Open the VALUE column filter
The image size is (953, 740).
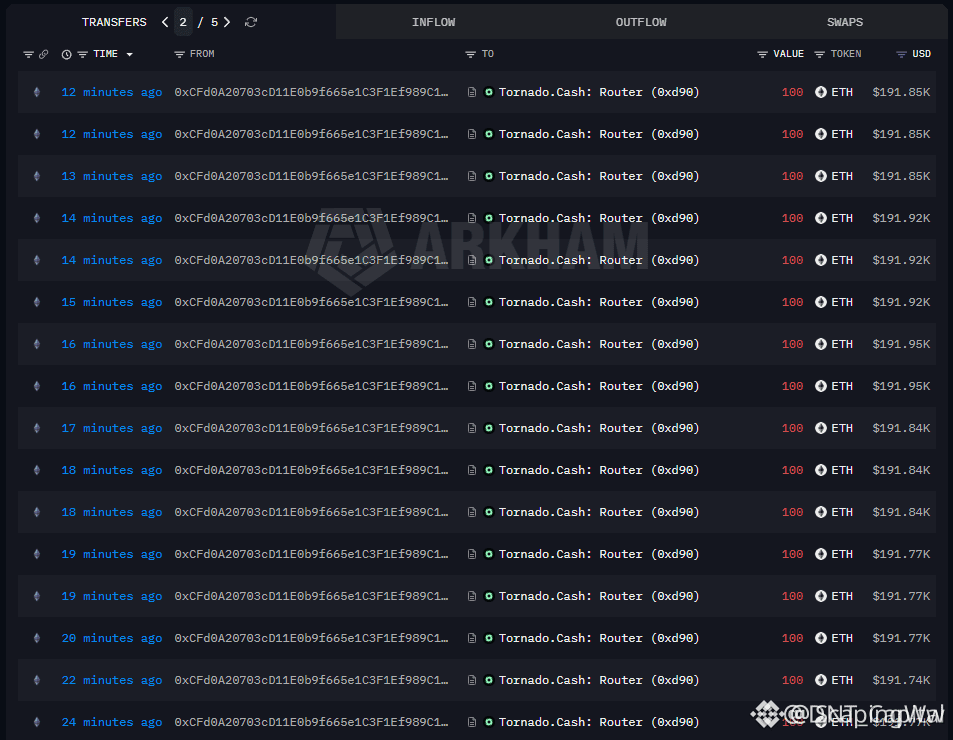coord(762,55)
